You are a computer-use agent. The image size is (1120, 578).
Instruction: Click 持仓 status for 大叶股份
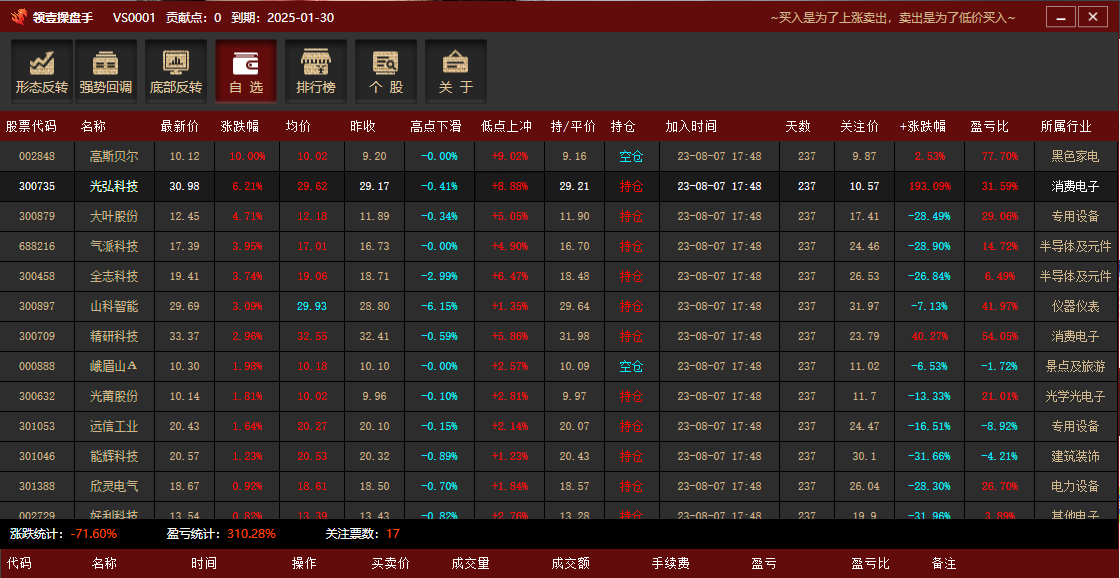[631, 217]
